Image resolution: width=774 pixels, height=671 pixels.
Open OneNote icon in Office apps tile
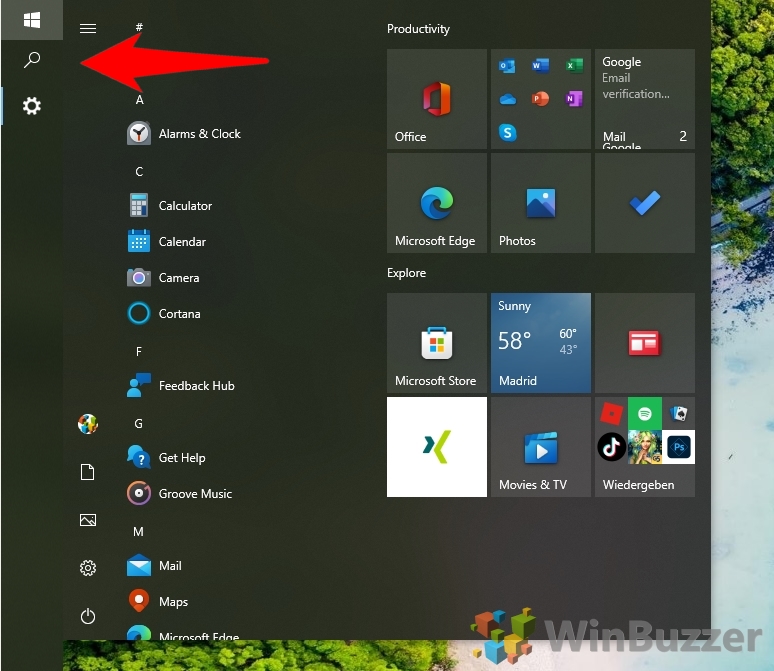[574, 99]
